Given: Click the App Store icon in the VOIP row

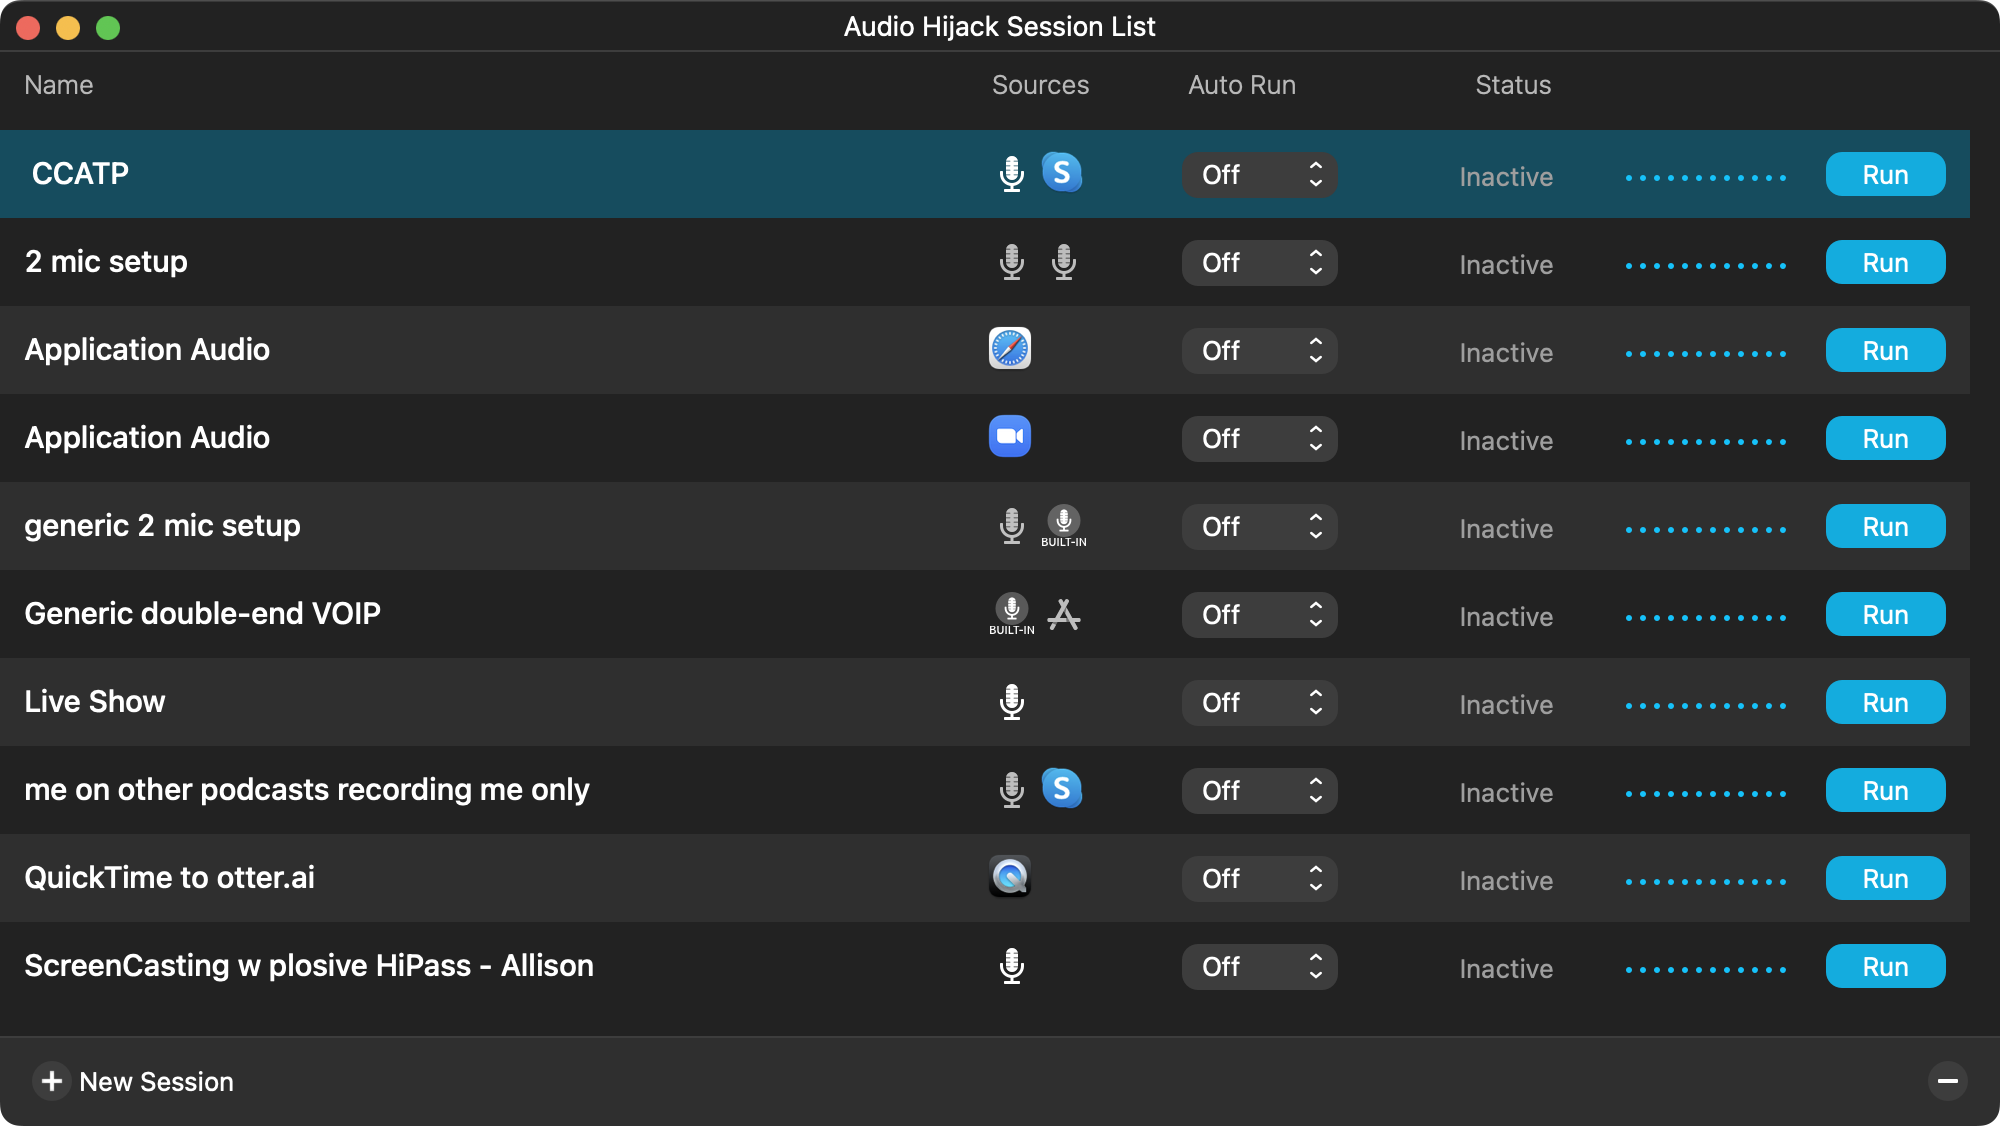Looking at the screenshot, I should click(x=1063, y=614).
